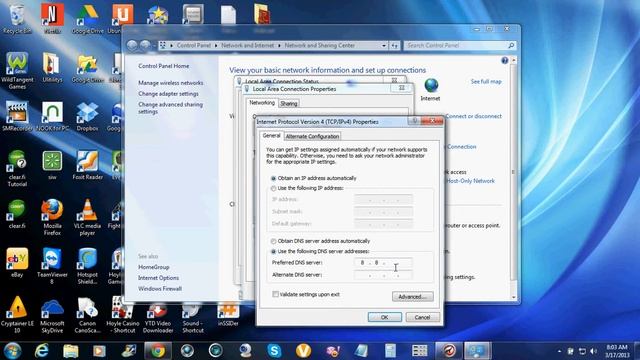Screen dimensions: 640x360
Task: Open the siw desktop icon
Action: [52, 165]
